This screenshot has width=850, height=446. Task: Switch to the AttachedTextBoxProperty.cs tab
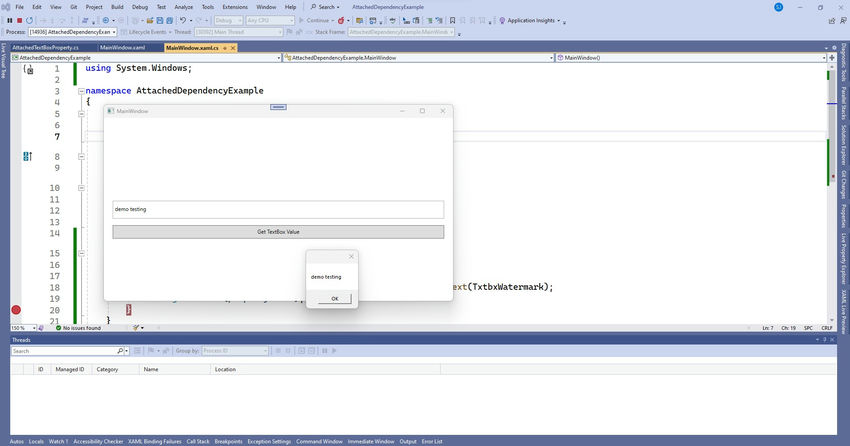(46, 48)
